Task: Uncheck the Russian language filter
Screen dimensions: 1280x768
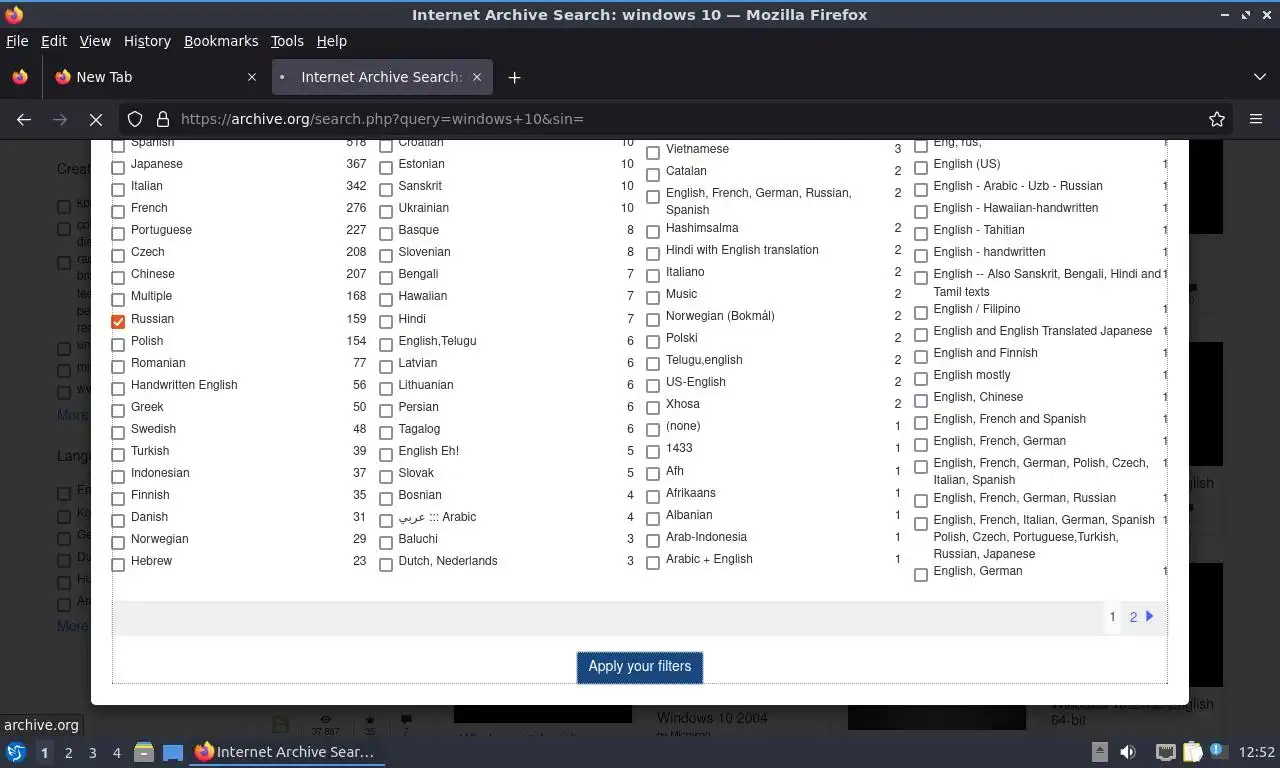Action: [x=118, y=321]
